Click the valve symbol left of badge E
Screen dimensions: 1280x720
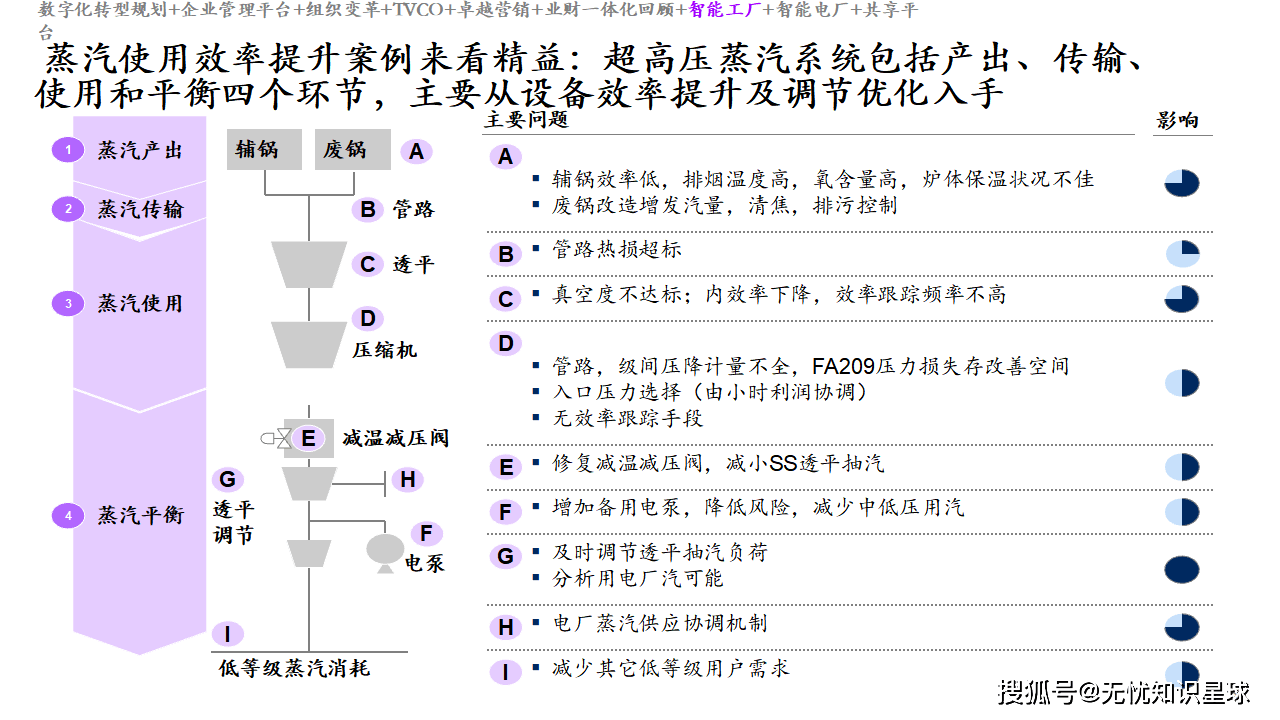[275, 438]
